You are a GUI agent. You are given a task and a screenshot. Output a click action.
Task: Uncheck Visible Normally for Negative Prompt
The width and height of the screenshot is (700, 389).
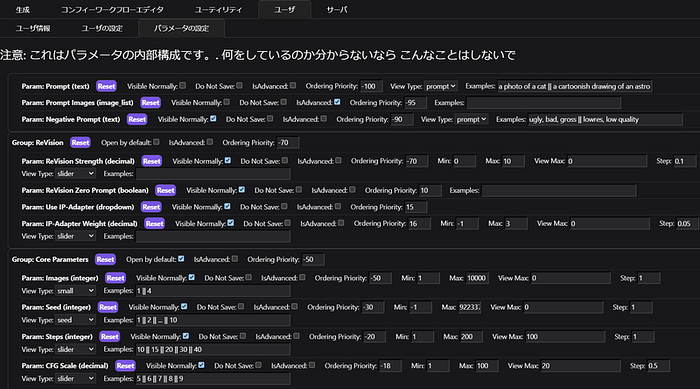pyautogui.click(x=213, y=119)
